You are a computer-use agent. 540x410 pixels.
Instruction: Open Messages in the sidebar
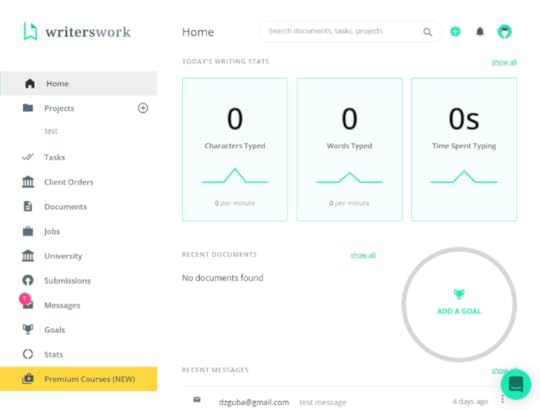click(62, 305)
